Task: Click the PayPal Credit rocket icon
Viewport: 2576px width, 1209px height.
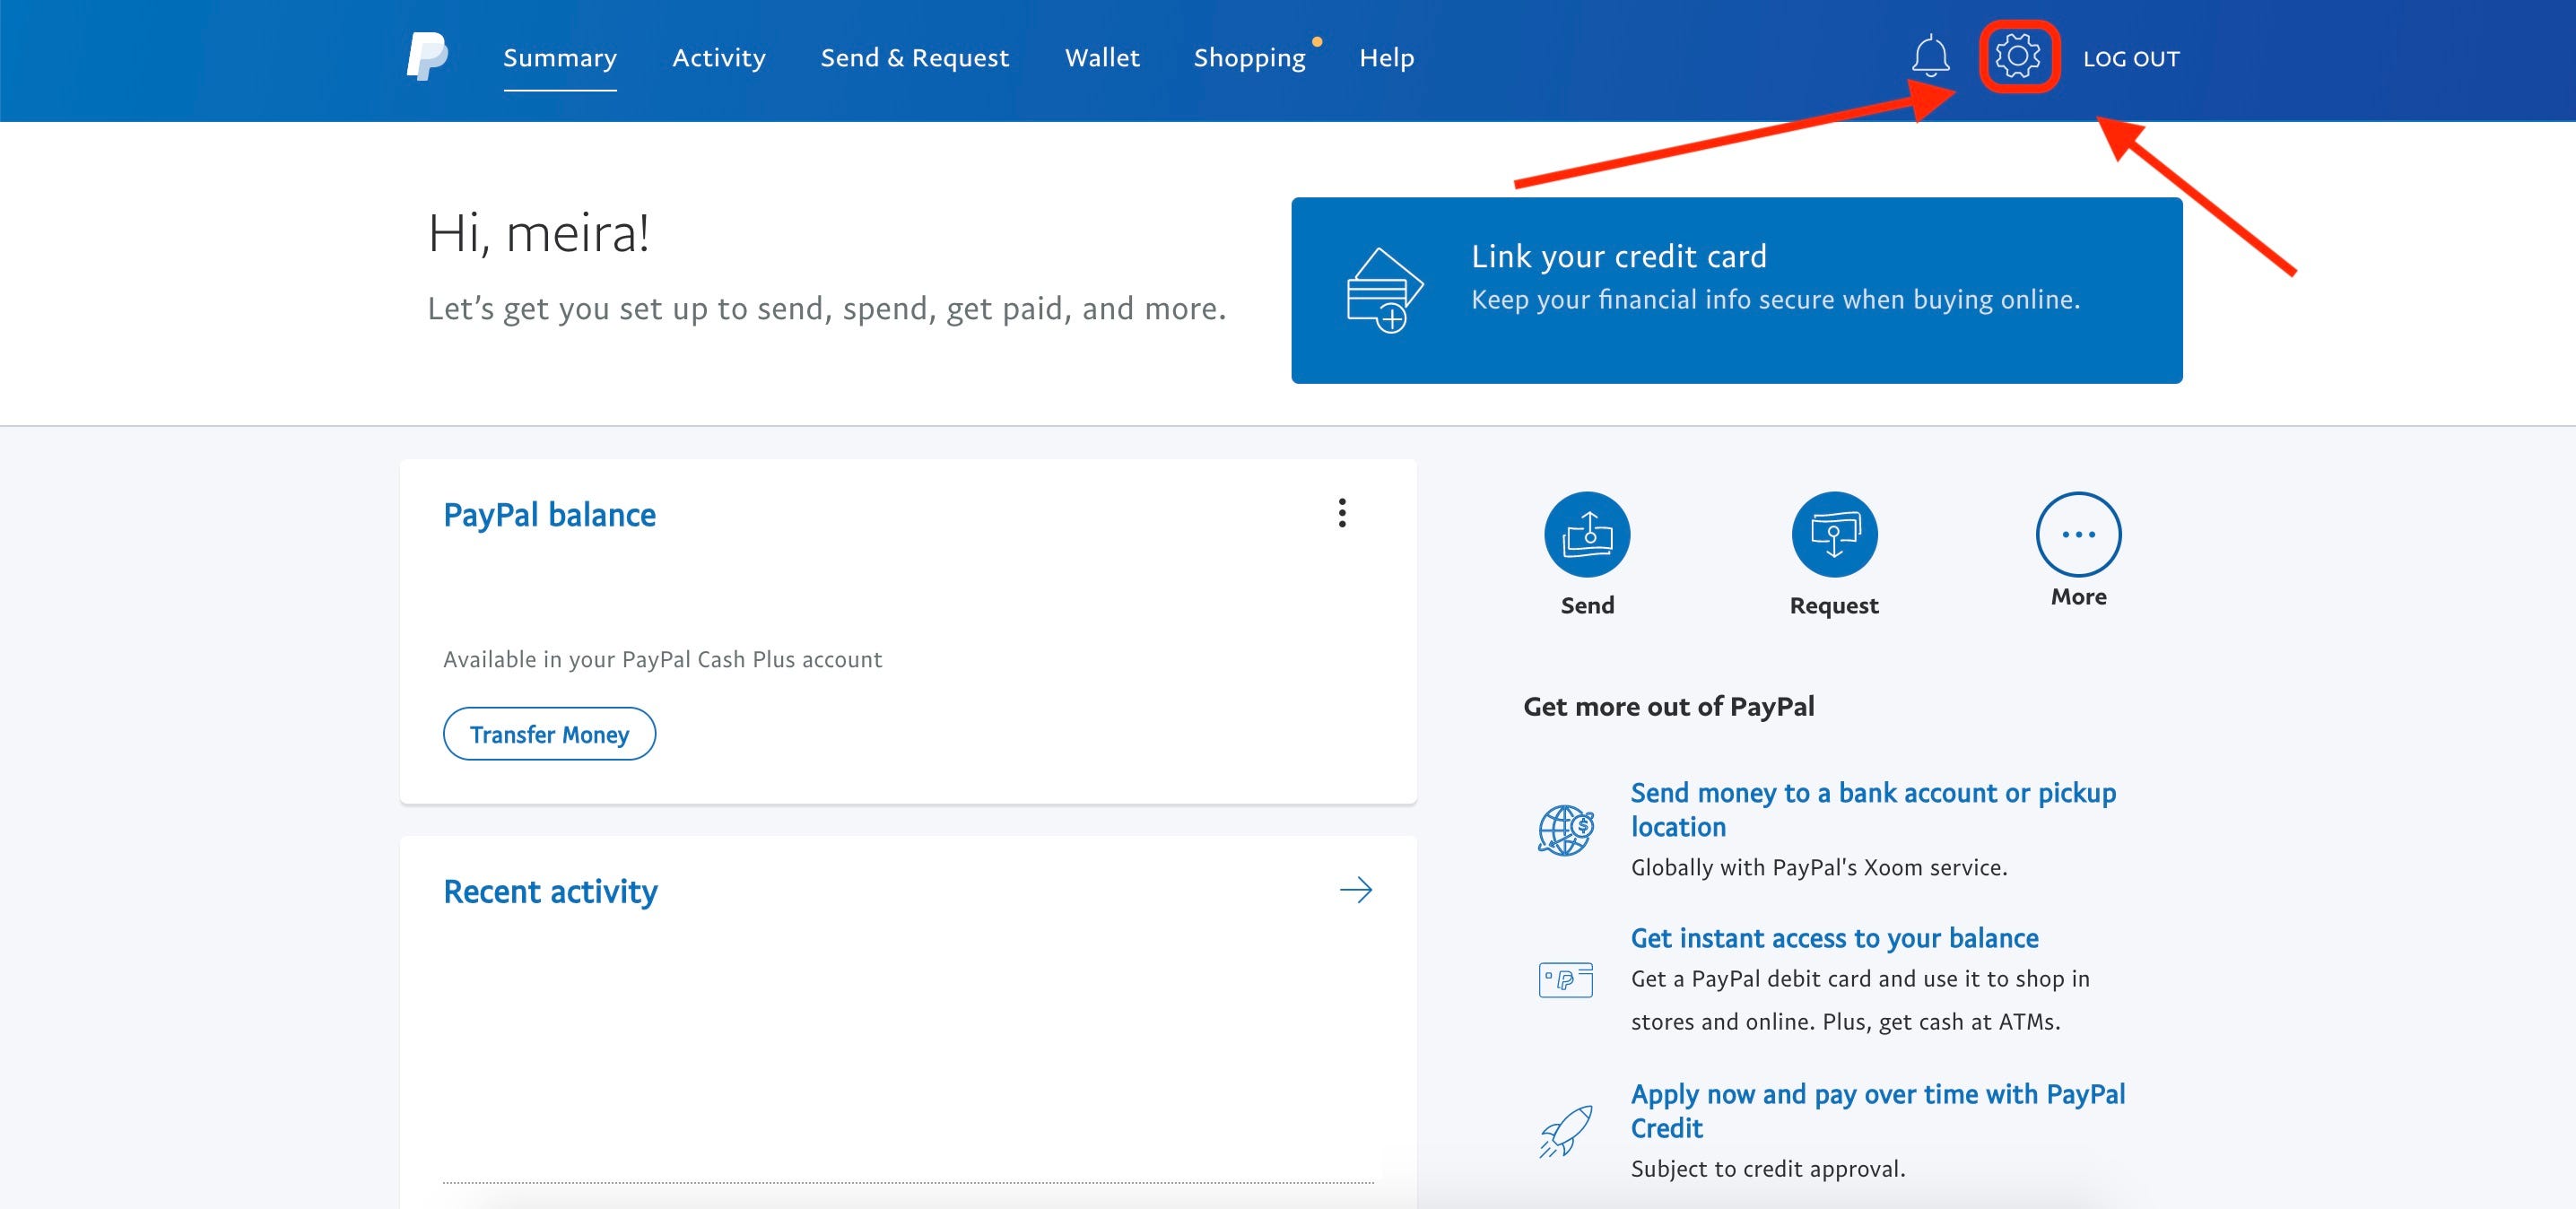Action: [x=1566, y=1131]
